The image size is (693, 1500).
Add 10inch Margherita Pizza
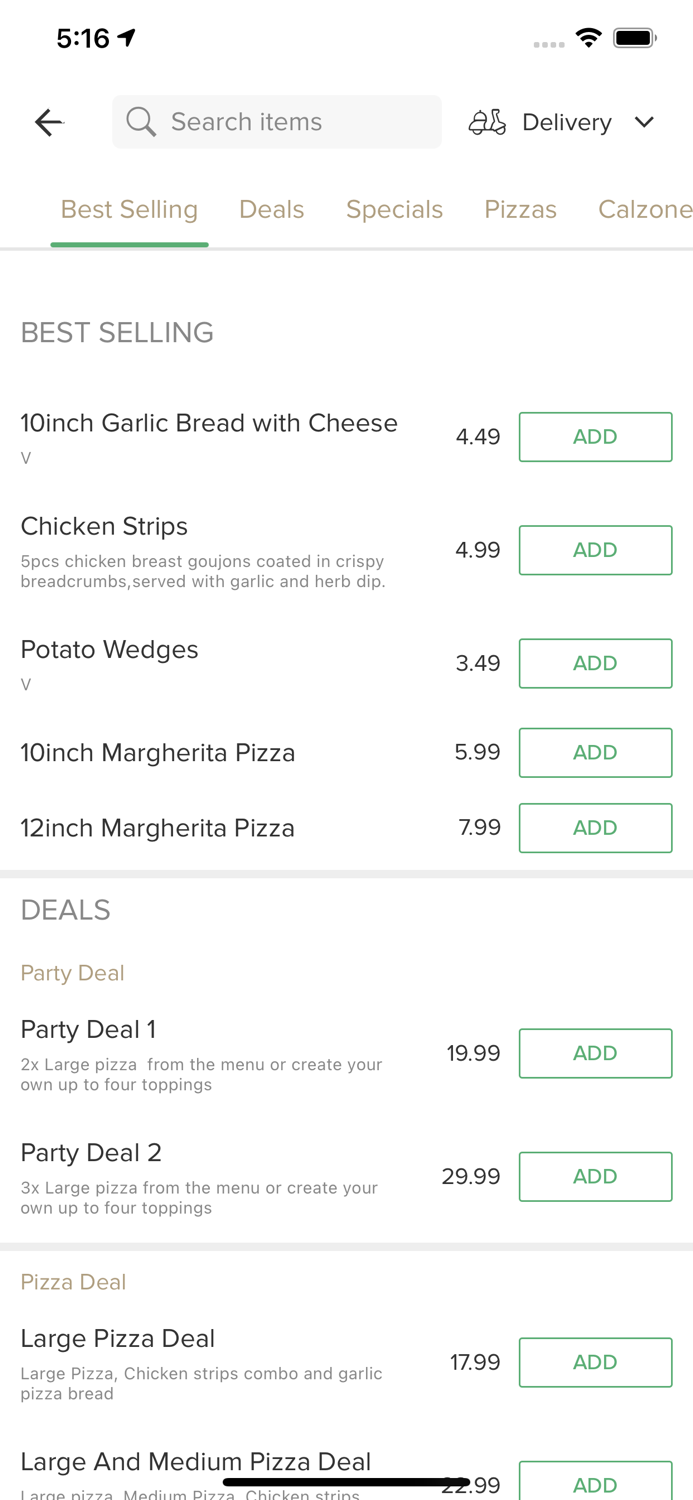pos(595,752)
